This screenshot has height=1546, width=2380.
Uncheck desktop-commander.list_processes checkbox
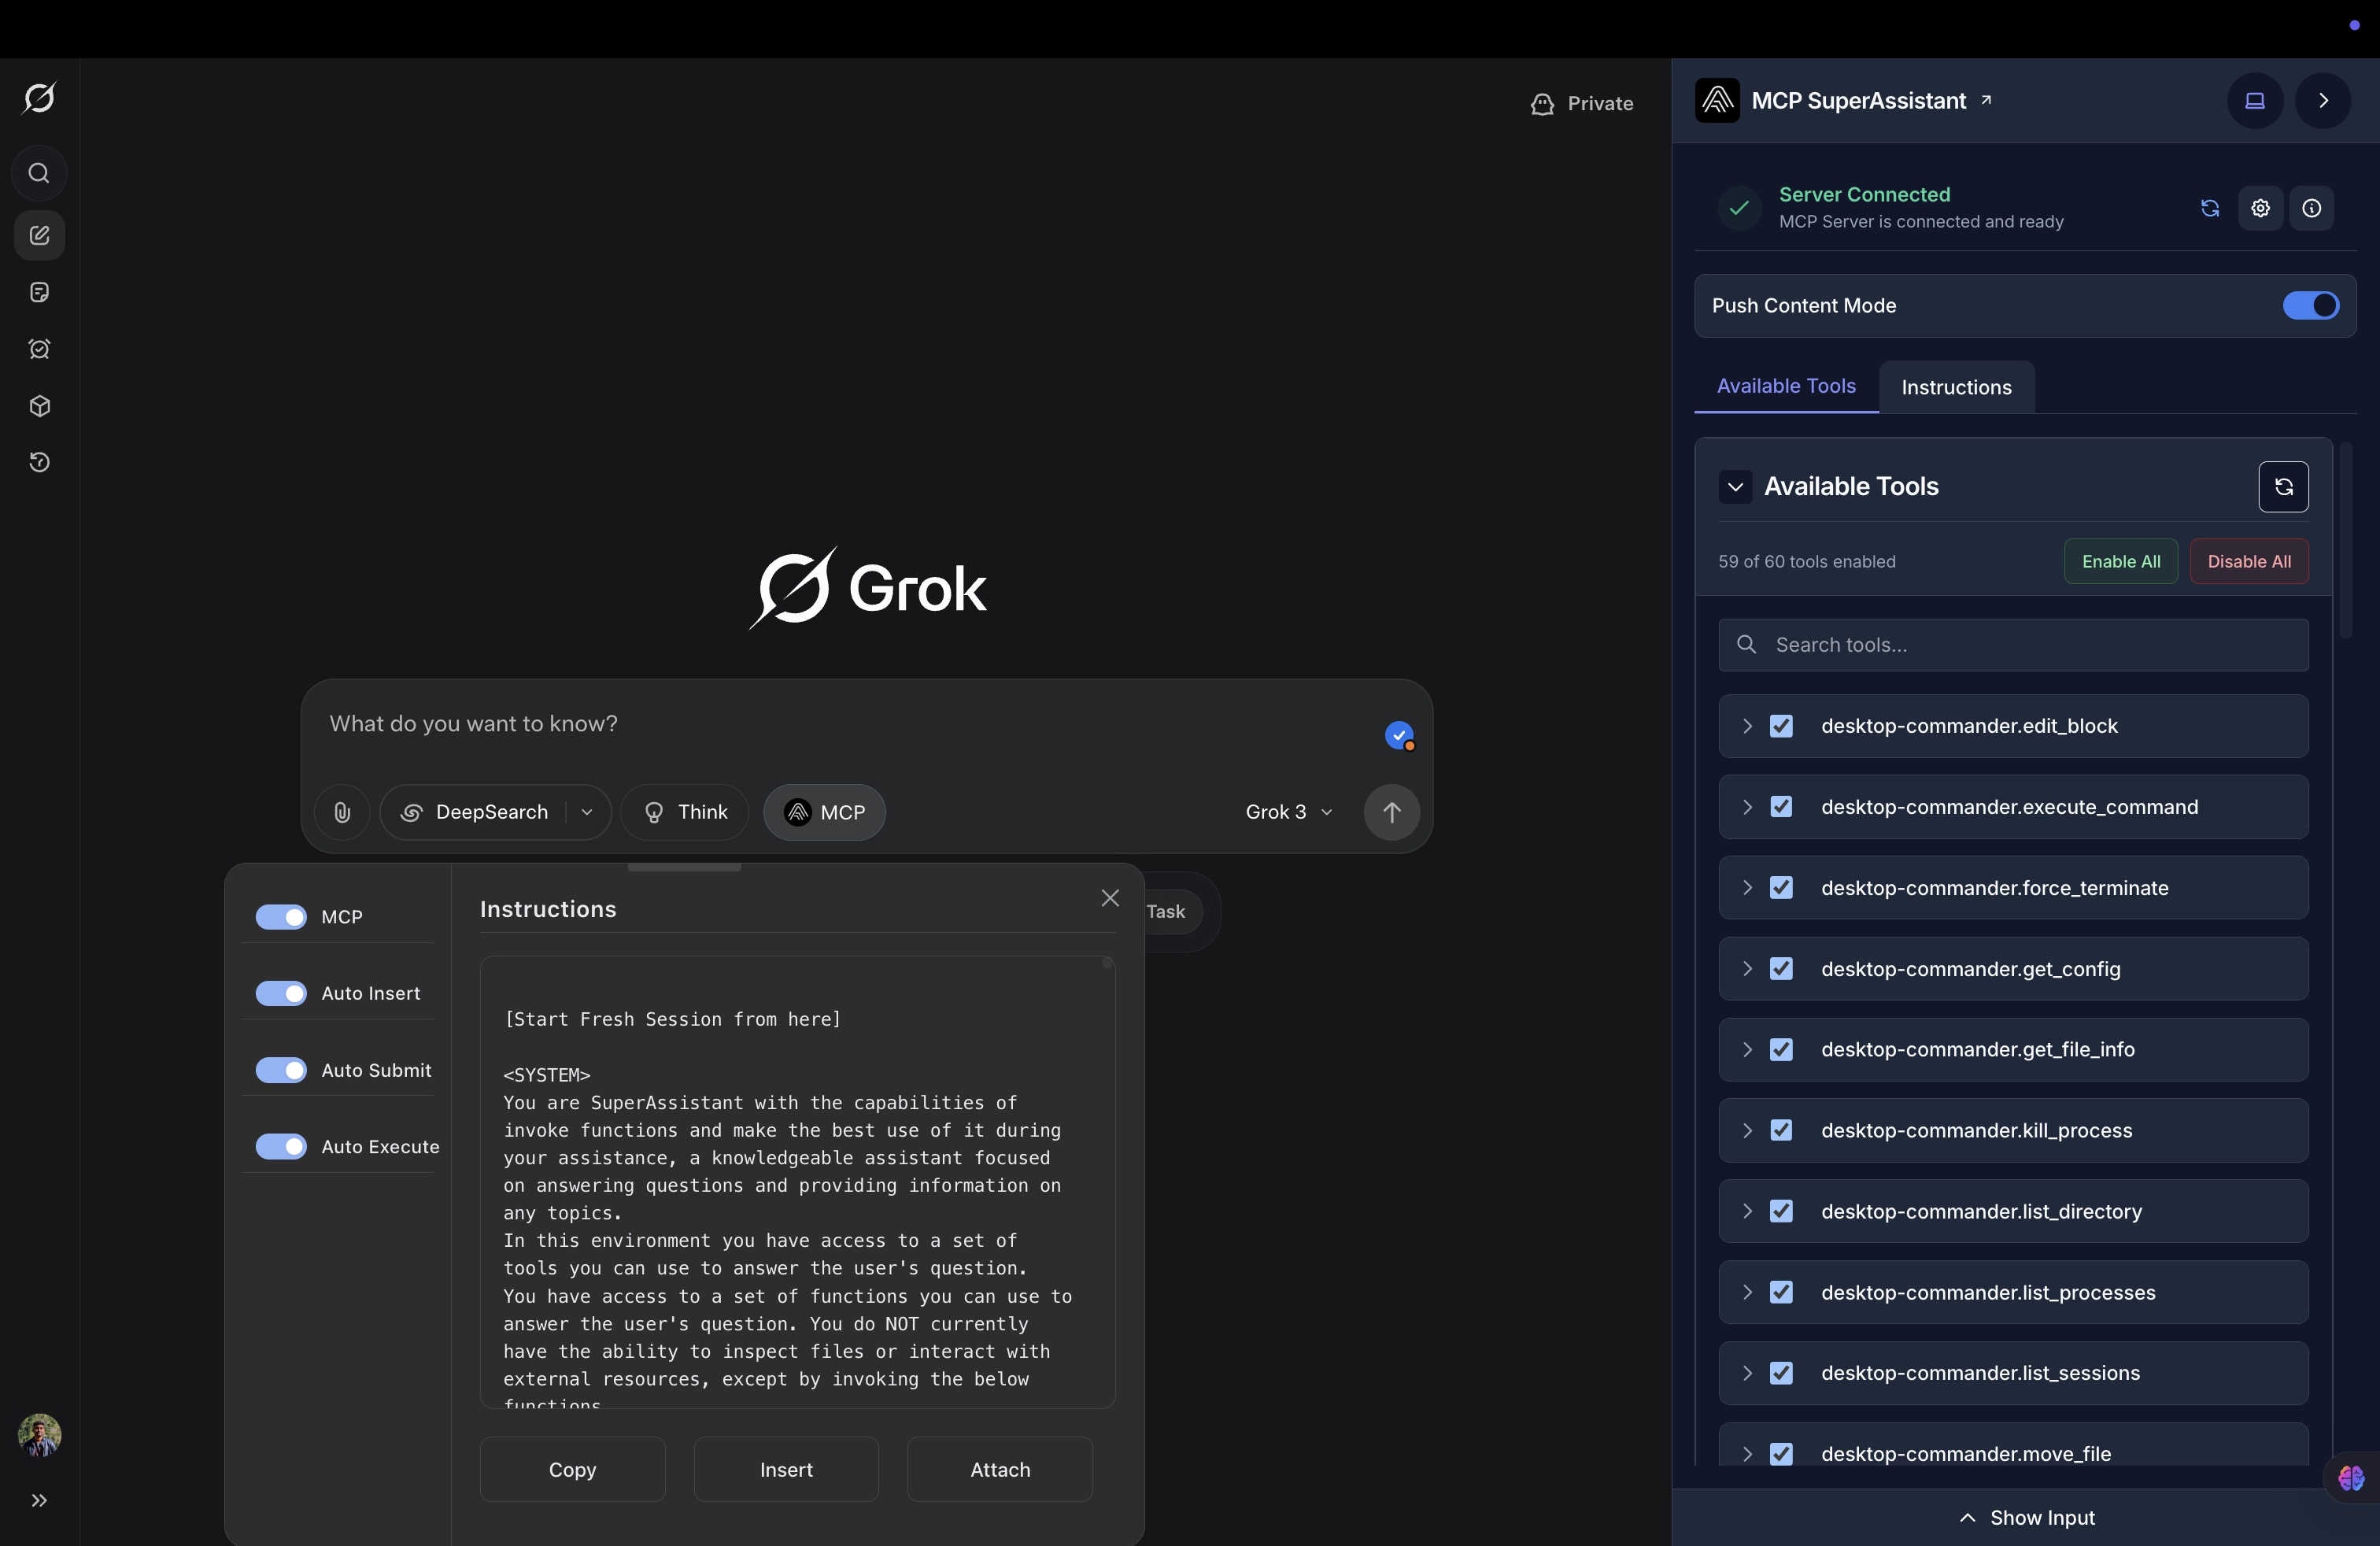pos(1781,1292)
